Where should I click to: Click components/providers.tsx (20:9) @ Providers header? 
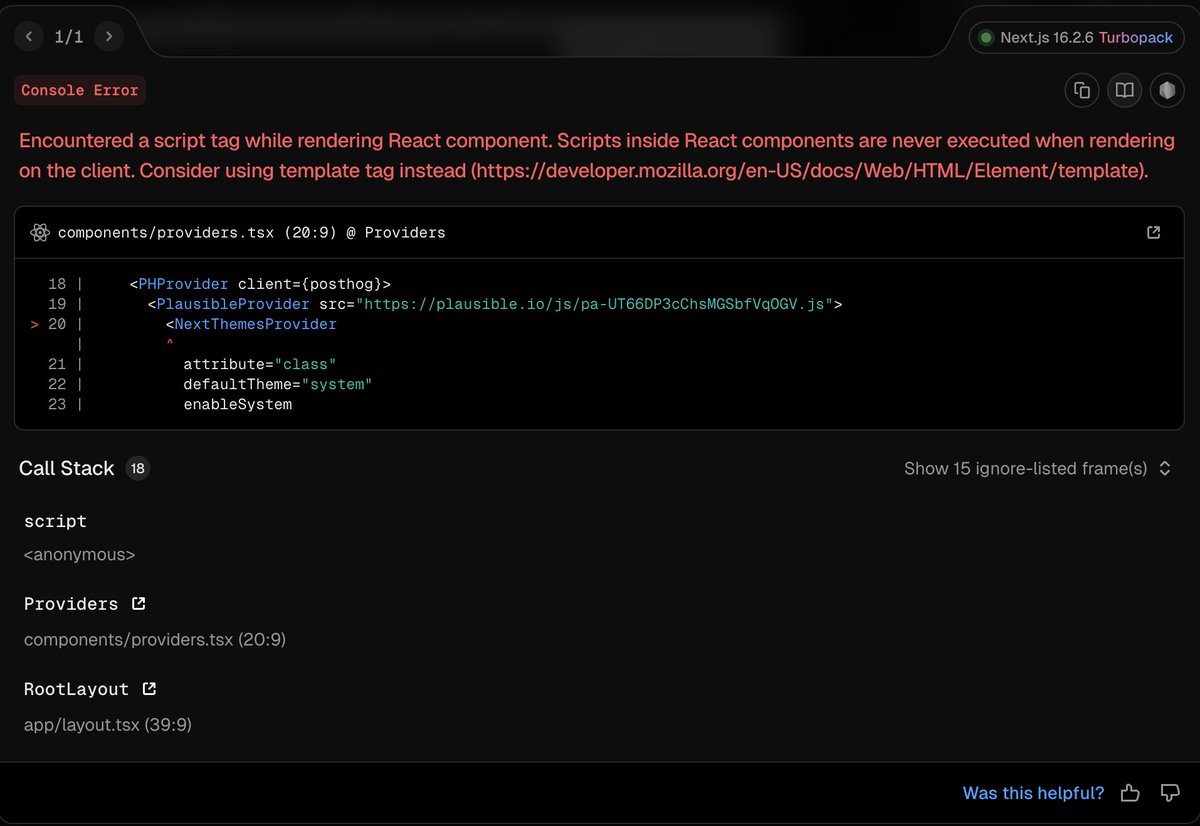click(x=252, y=232)
